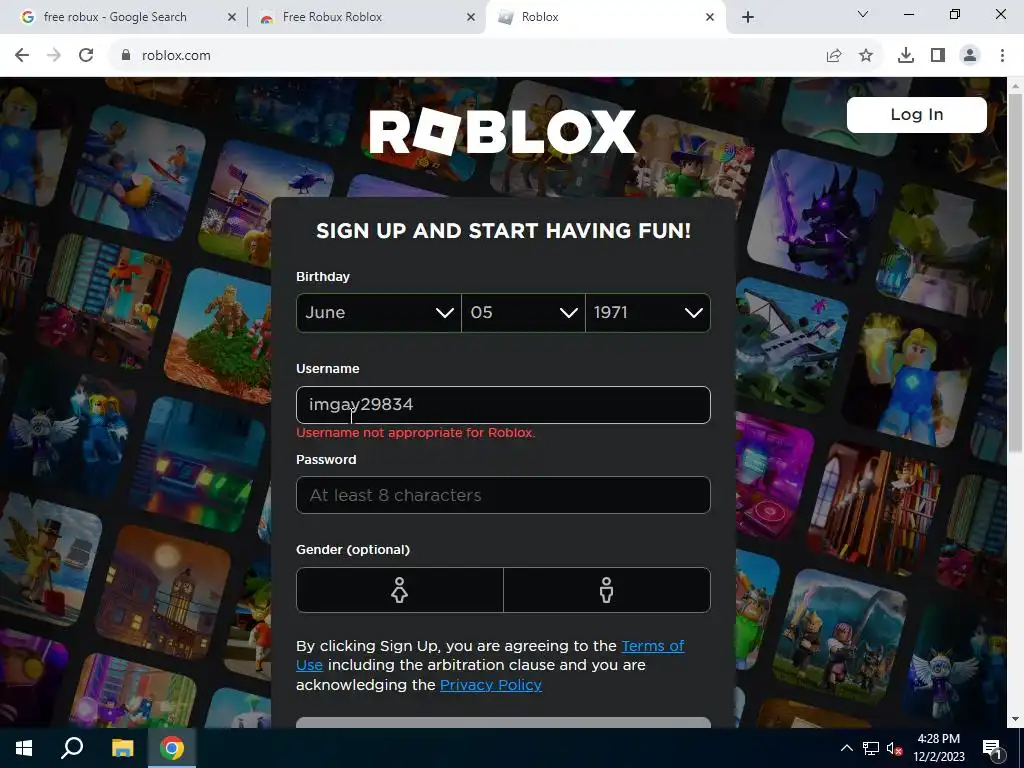The width and height of the screenshot is (1024, 768).
Task: Click the 'Username not appropriate for Roblox.' message
Action: pyautogui.click(x=415, y=433)
